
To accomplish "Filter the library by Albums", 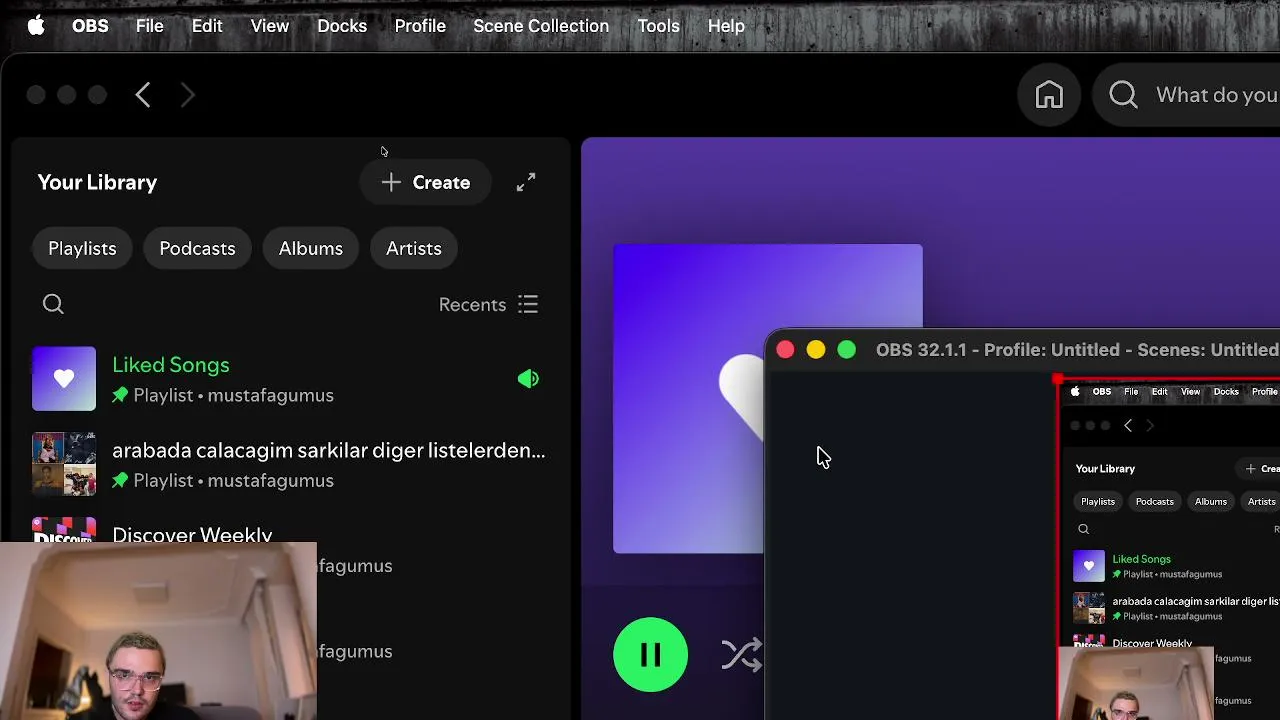I will click(x=311, y=248).
